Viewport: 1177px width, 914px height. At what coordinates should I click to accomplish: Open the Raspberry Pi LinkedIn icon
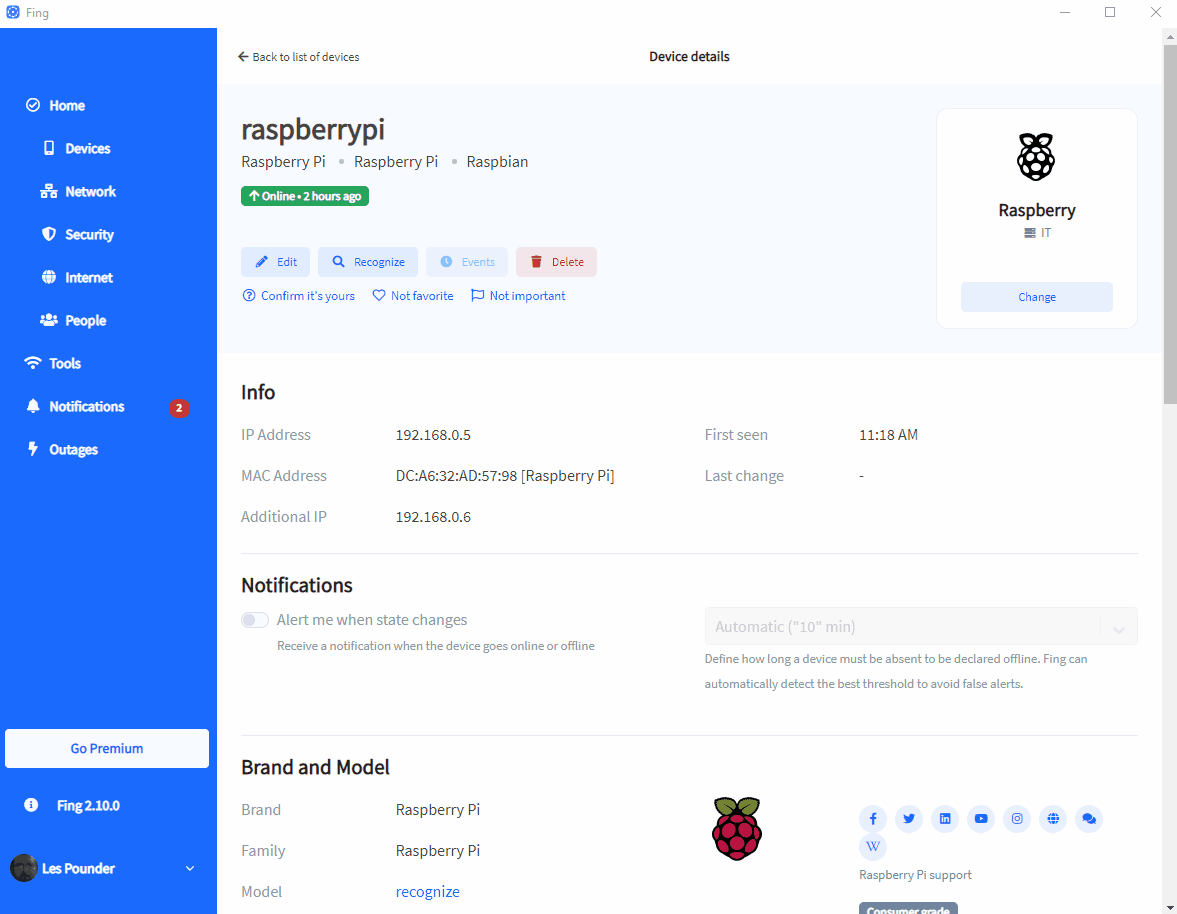pyautogui.click(x=945, y=819)
